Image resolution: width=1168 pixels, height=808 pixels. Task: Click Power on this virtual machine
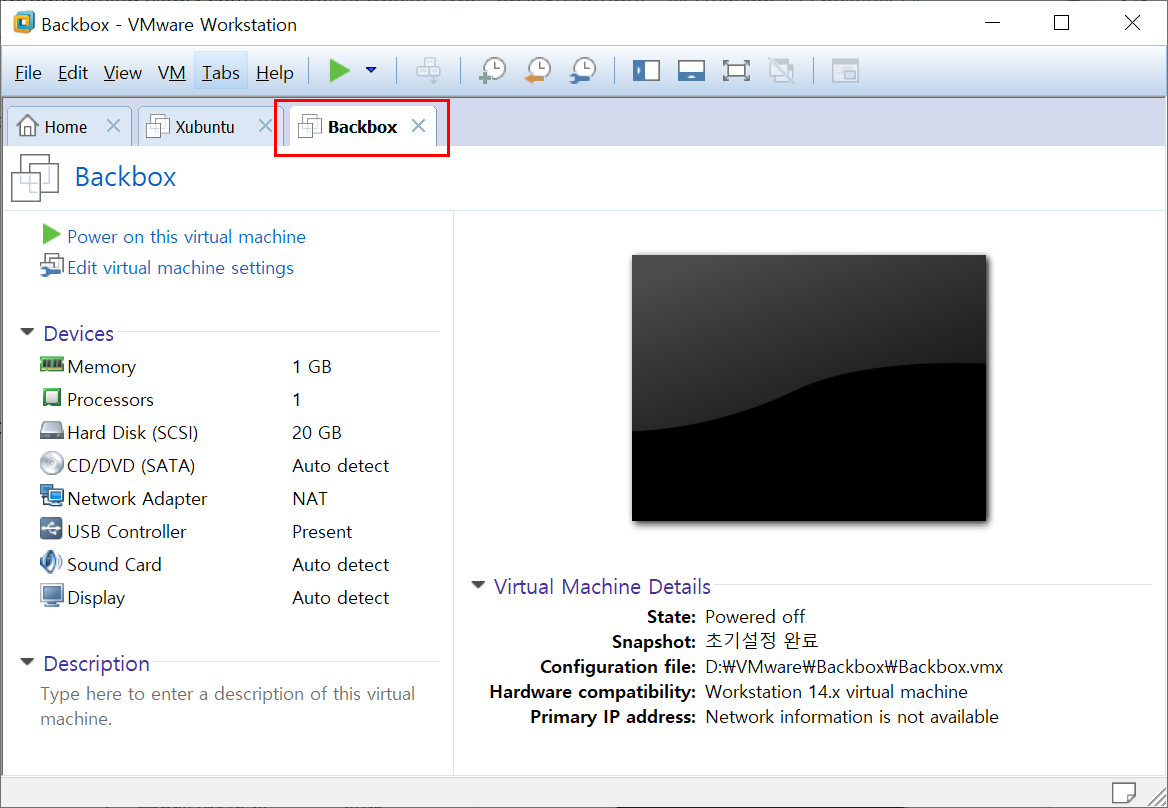186,236
